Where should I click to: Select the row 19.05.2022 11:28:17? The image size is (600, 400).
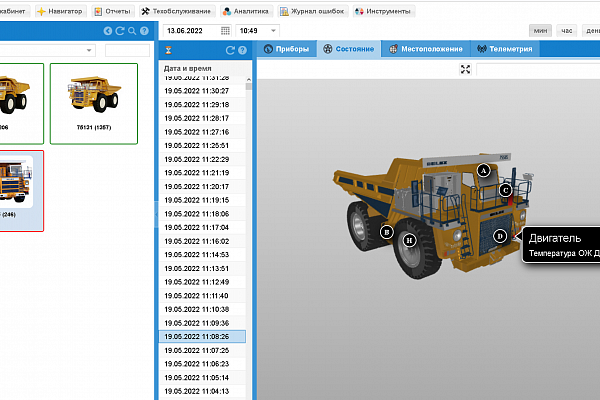pos(202,118)
